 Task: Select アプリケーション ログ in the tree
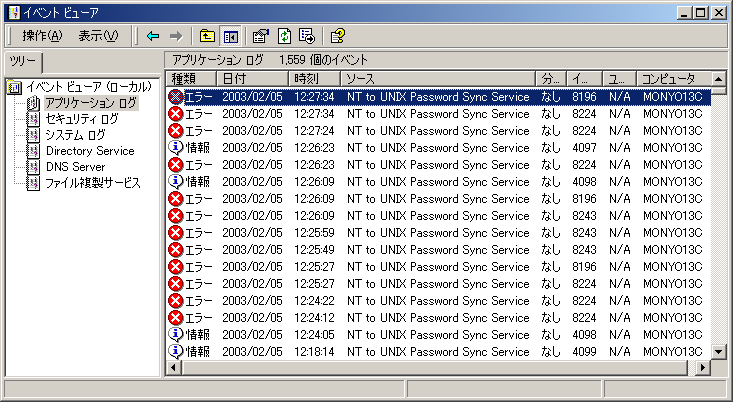[x=91, y=103]
